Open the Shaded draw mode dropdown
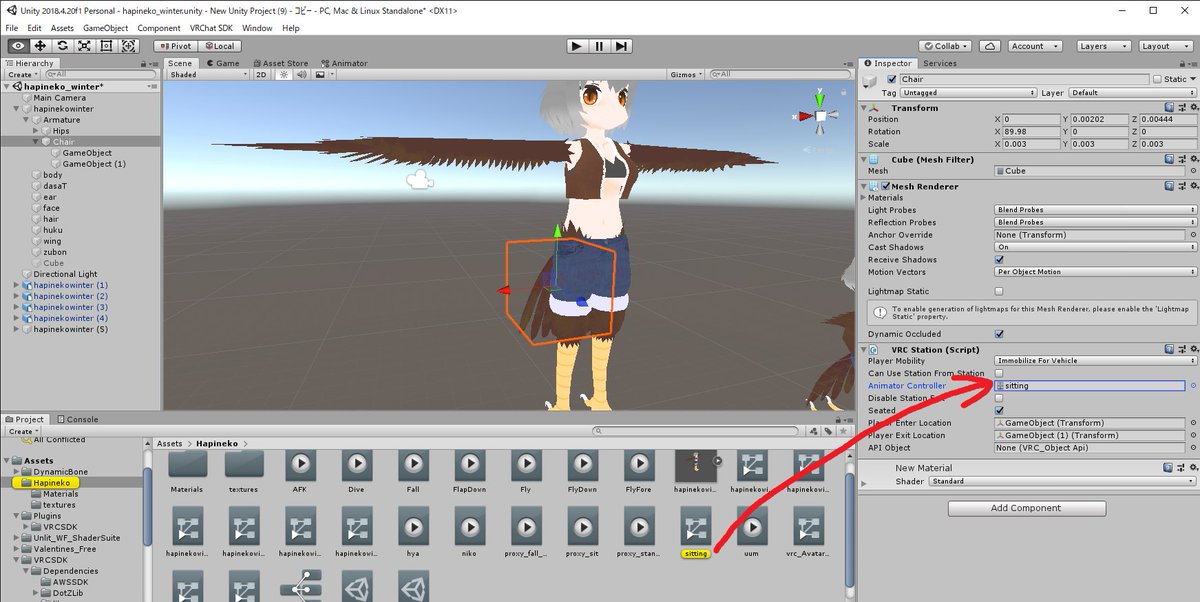The height and width of the screenshot is (602, 1200). 208,75
